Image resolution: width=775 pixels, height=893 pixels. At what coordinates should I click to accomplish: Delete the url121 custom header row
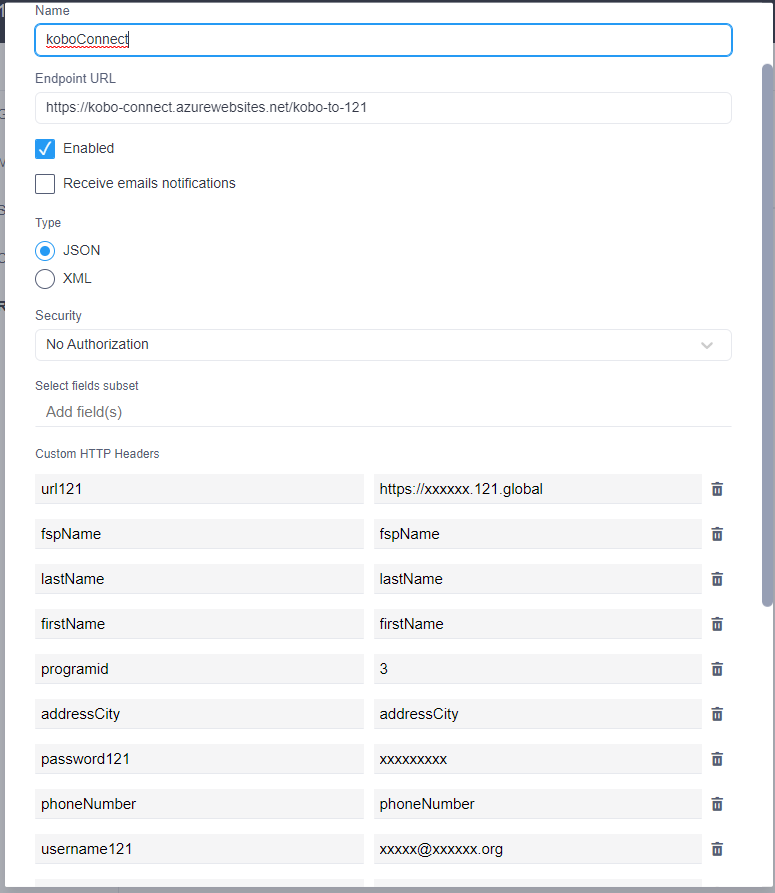pos(717,489)
